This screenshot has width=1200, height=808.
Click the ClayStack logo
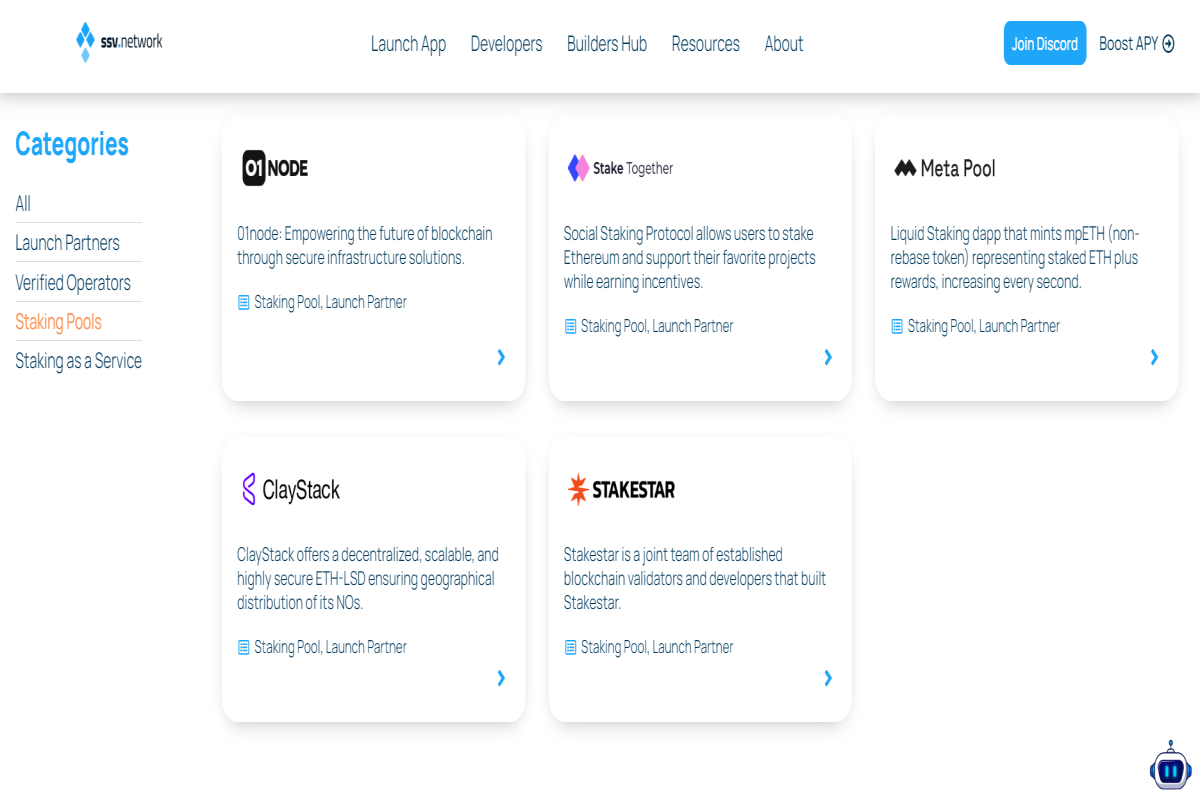pos(291,489)
